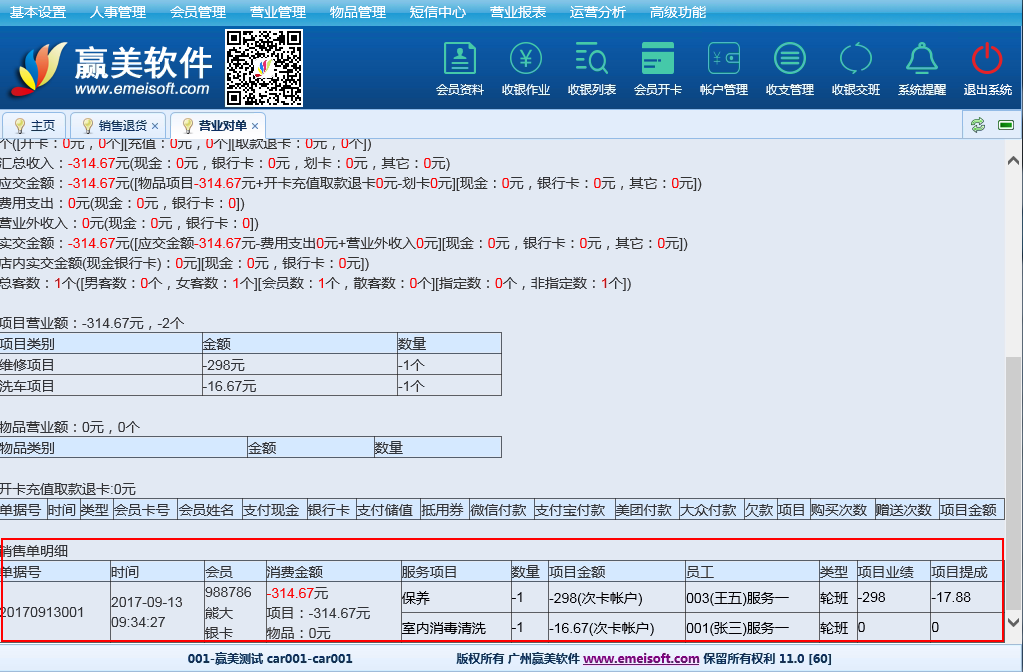Click the QR code image

(x=264, y=67)
